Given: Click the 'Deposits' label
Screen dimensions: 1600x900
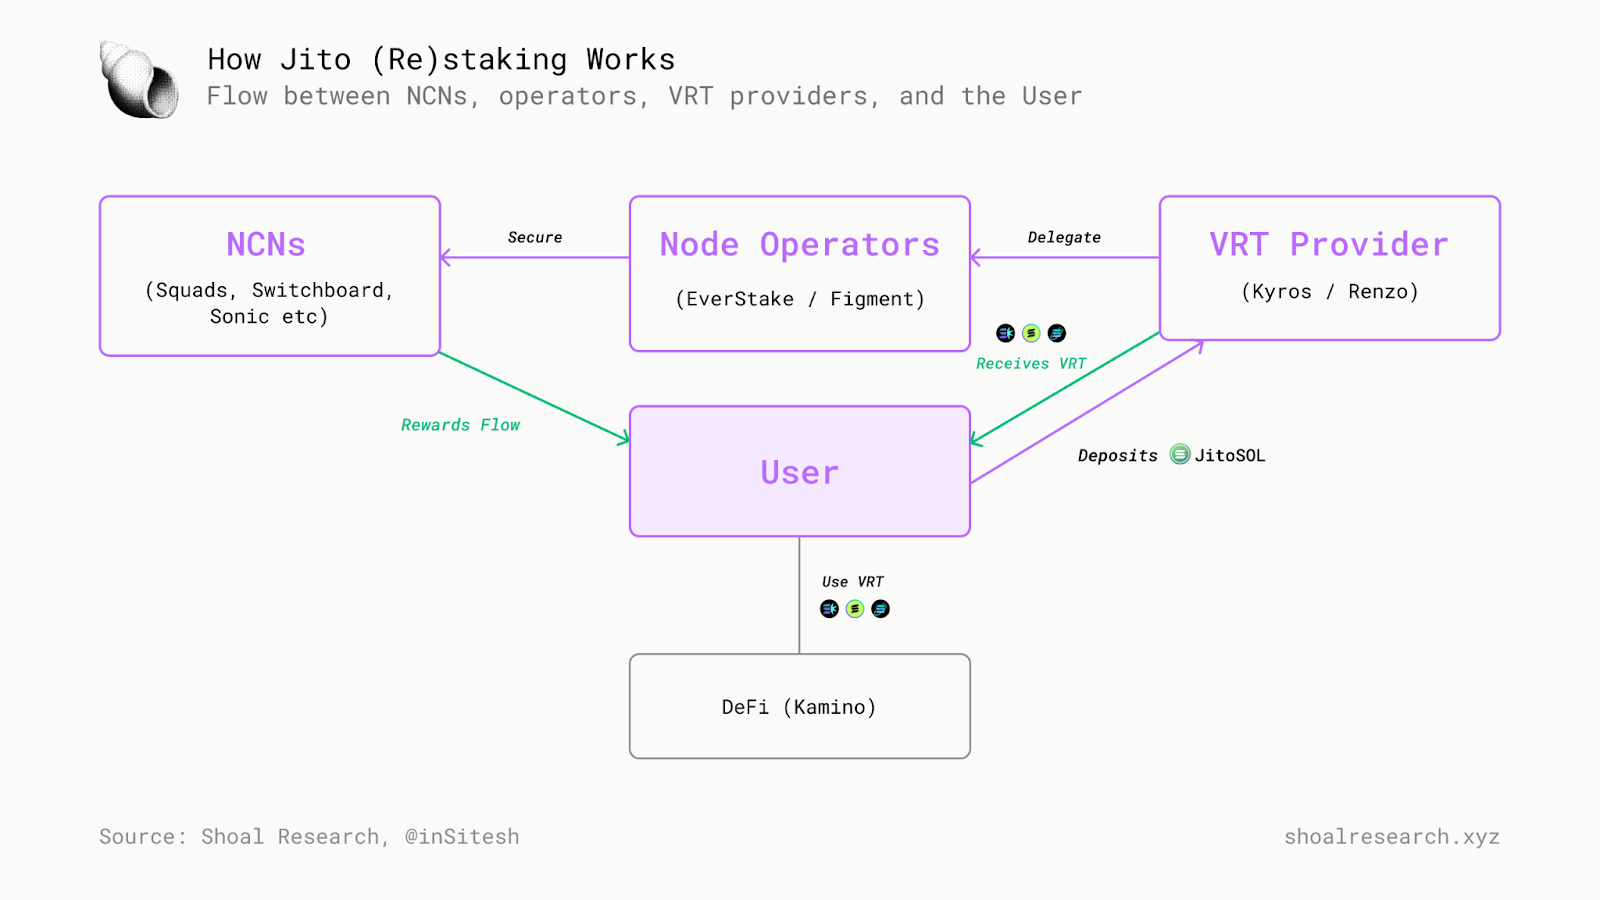Looking at the screenshot, I should pyautogui.click(x=1117, y=455).
